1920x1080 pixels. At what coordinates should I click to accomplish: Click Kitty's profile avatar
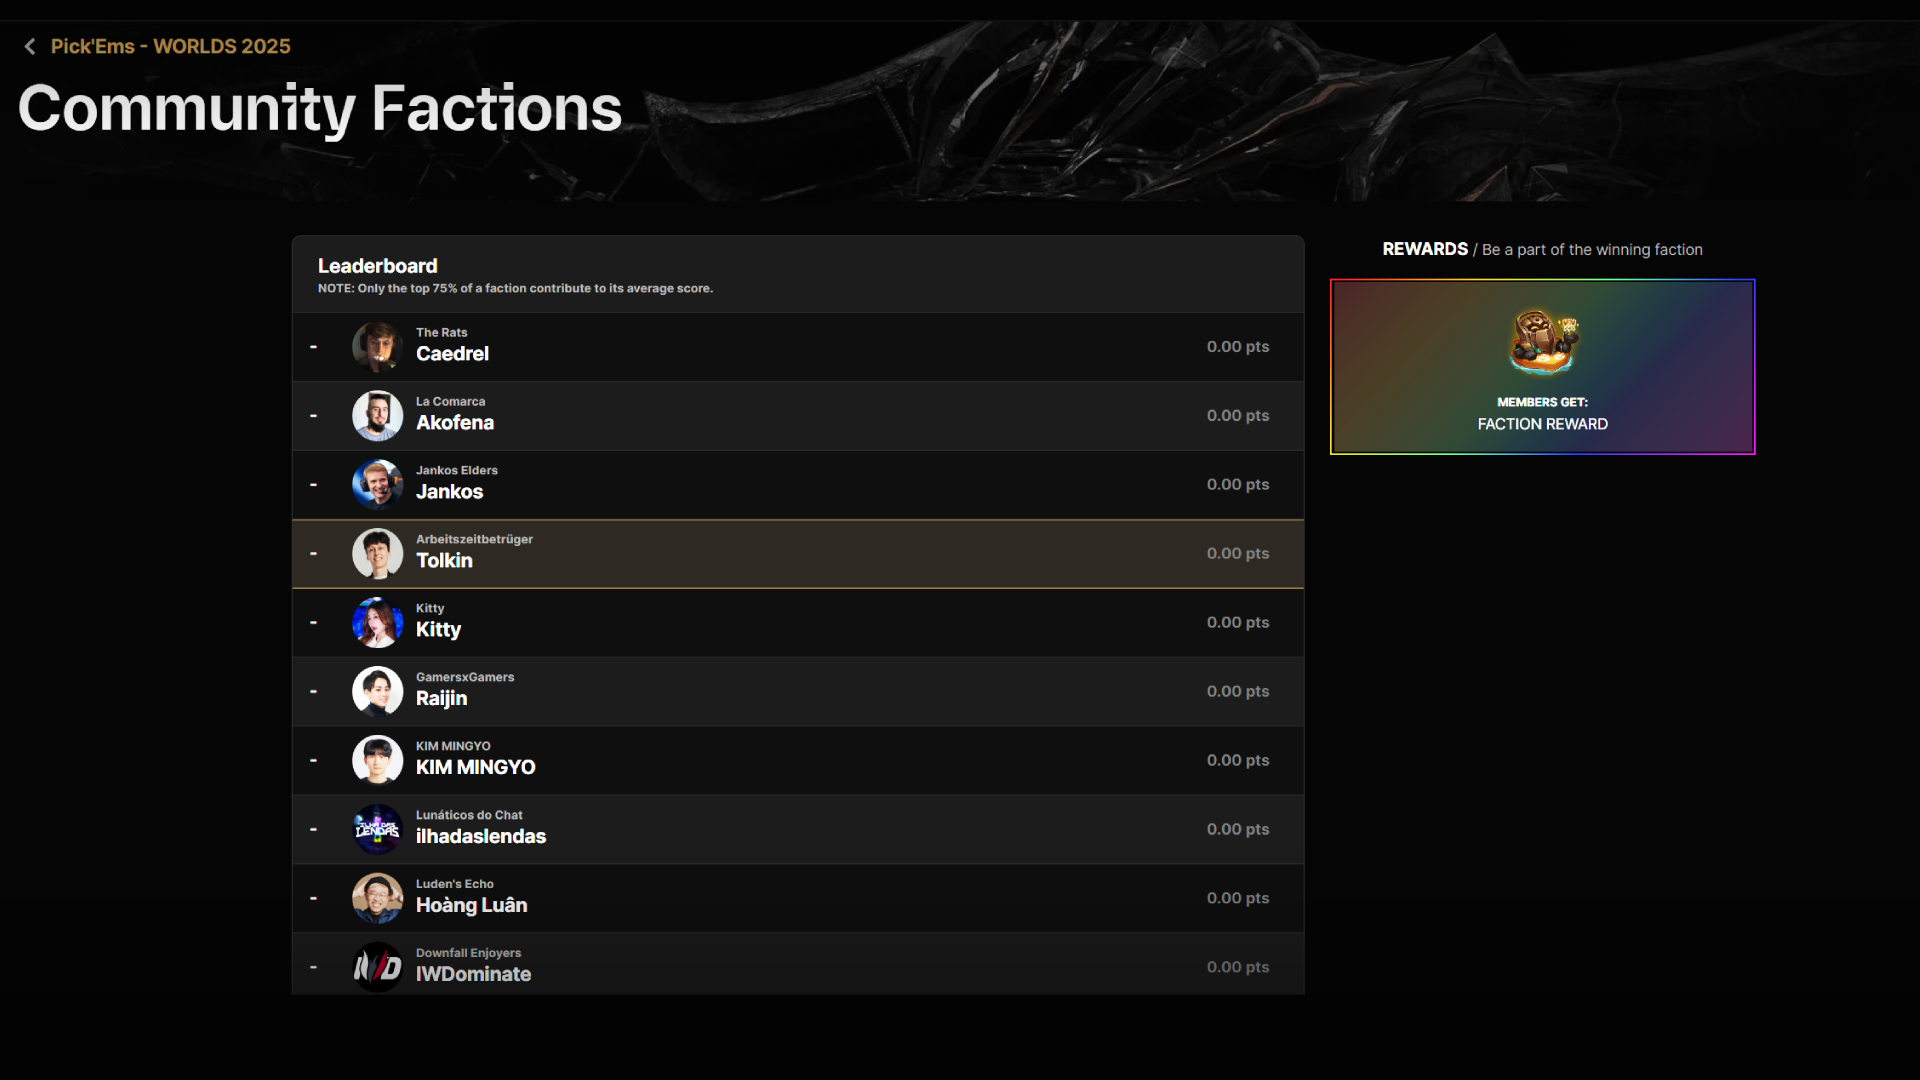click(377, 623)
